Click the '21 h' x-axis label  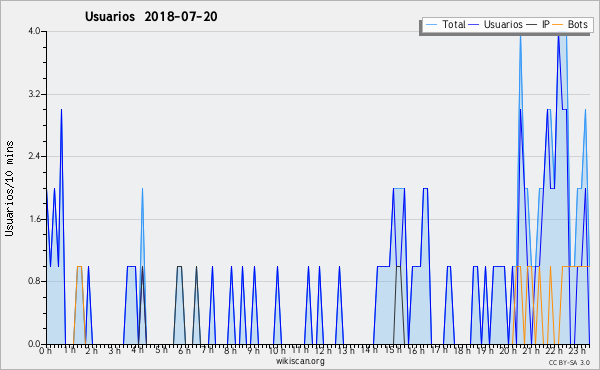532,351
